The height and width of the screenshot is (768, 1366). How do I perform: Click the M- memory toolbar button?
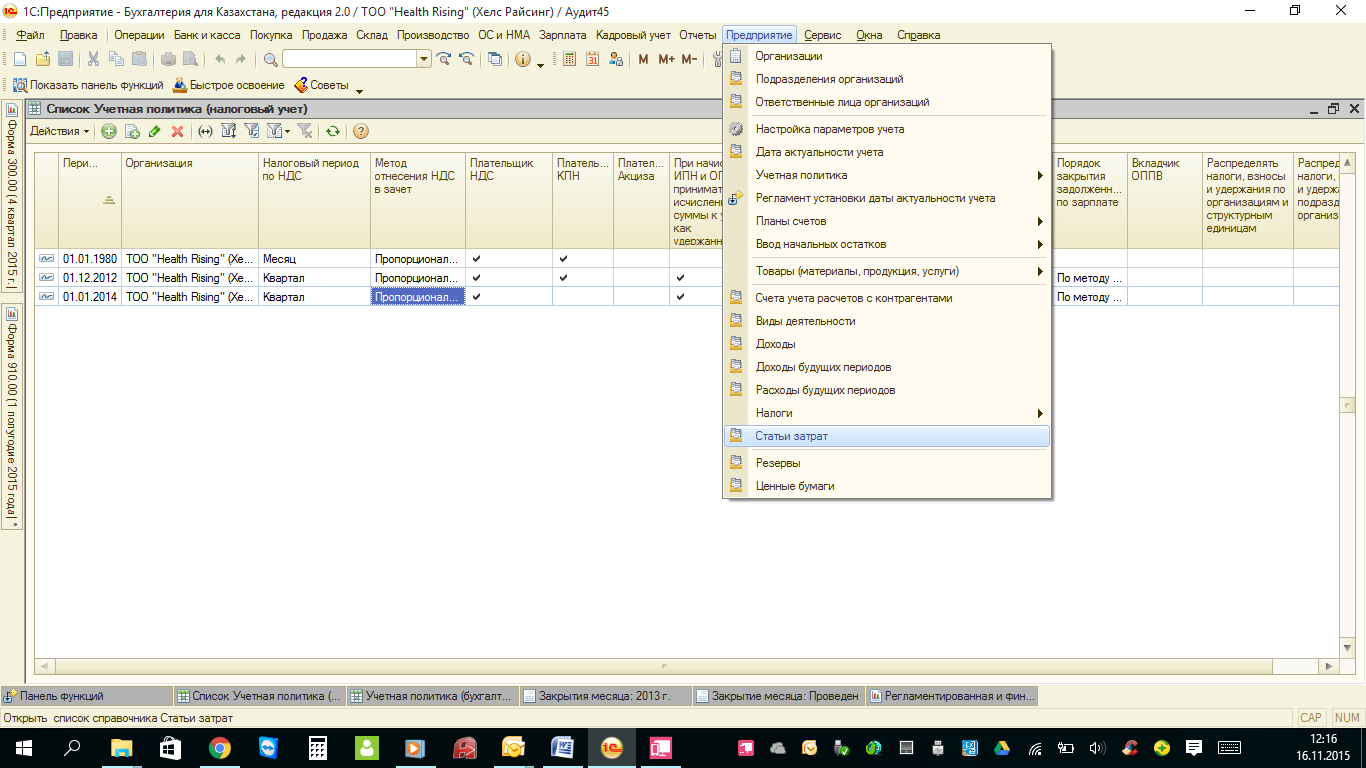pos(689,59)
